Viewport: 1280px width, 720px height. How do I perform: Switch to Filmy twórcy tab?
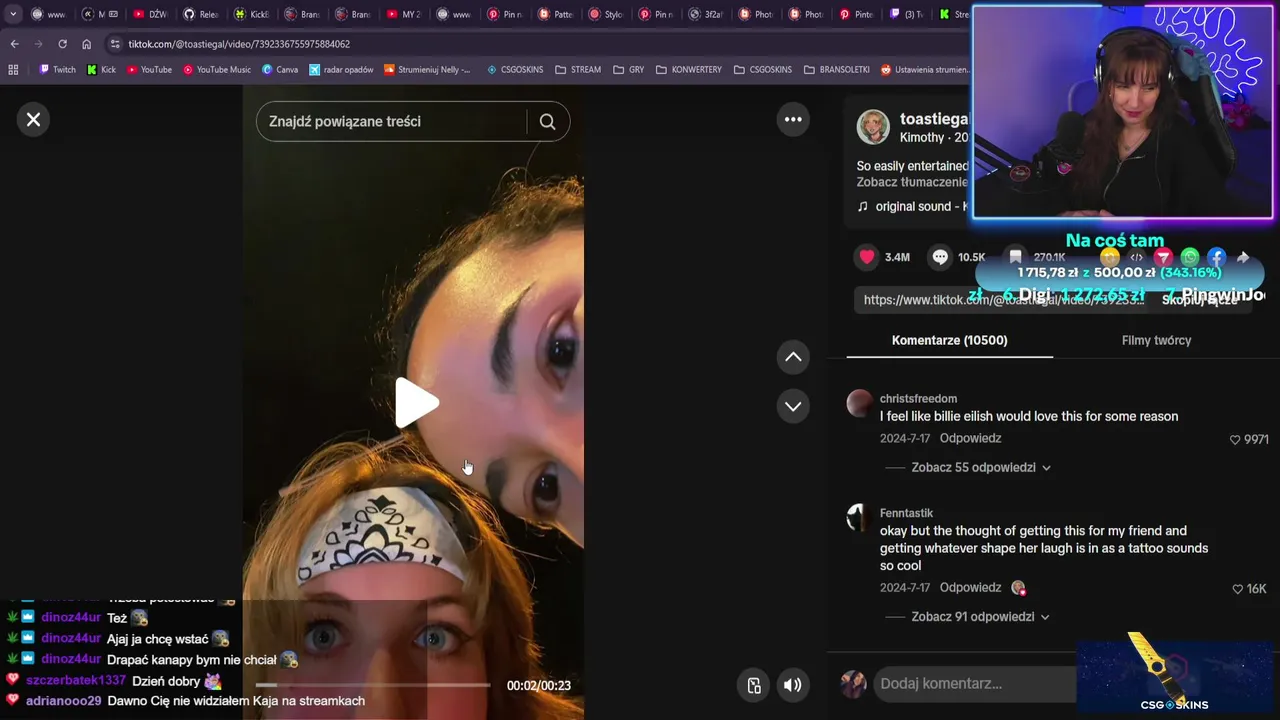[1156, 340]
